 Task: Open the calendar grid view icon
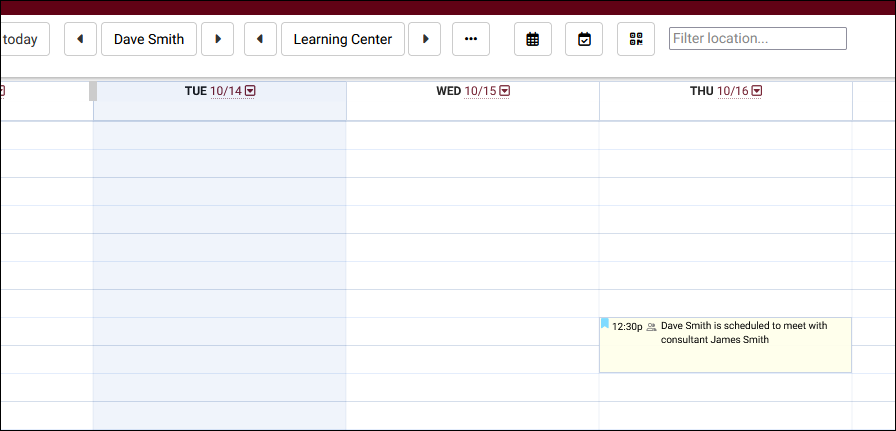click(x=533, y=39)
